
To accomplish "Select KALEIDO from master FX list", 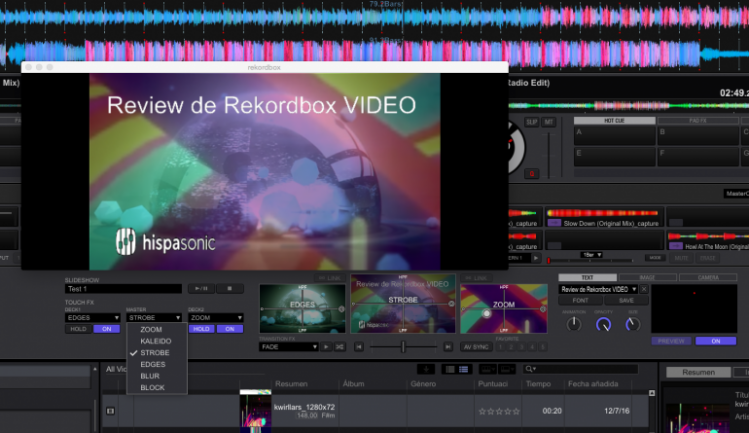I will (x=157, y=341).
